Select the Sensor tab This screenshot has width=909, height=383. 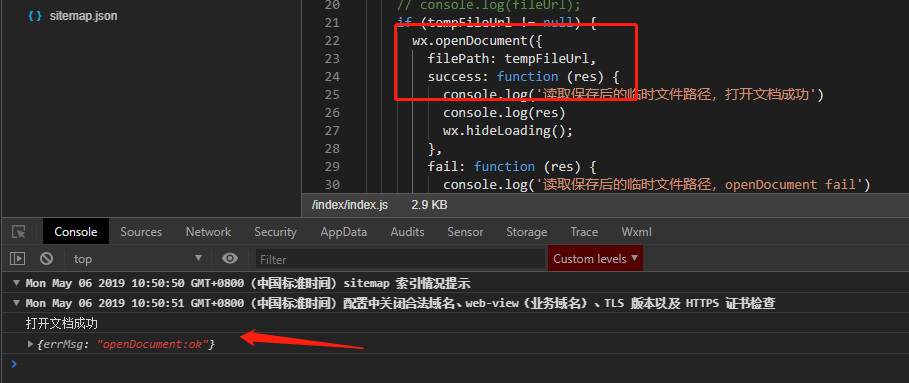465,232
